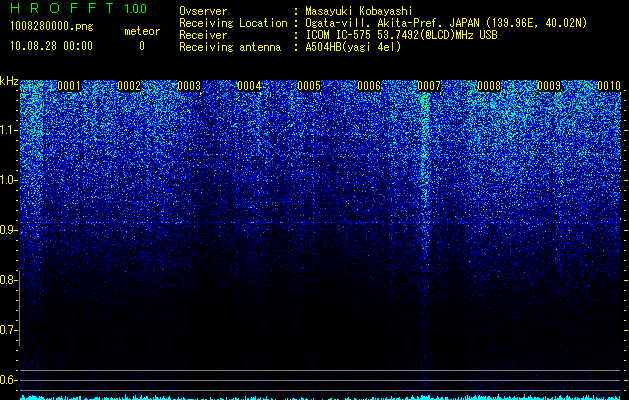The width and height of the screenshot is (629, 400).
Task: Click the meteor count label
Action: tap(142, 31)
